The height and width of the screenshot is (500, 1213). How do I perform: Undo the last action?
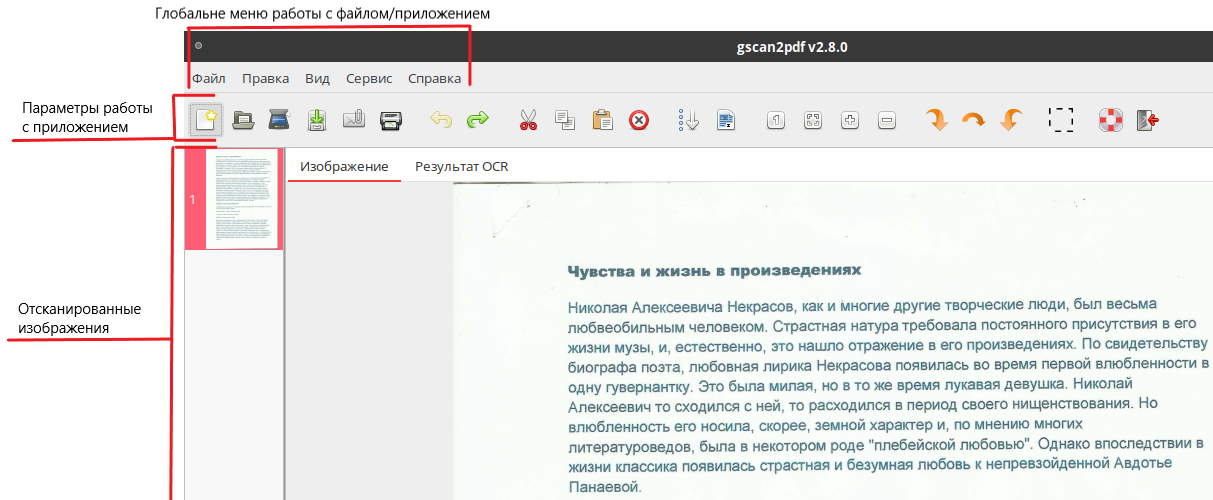coord(441,121)
